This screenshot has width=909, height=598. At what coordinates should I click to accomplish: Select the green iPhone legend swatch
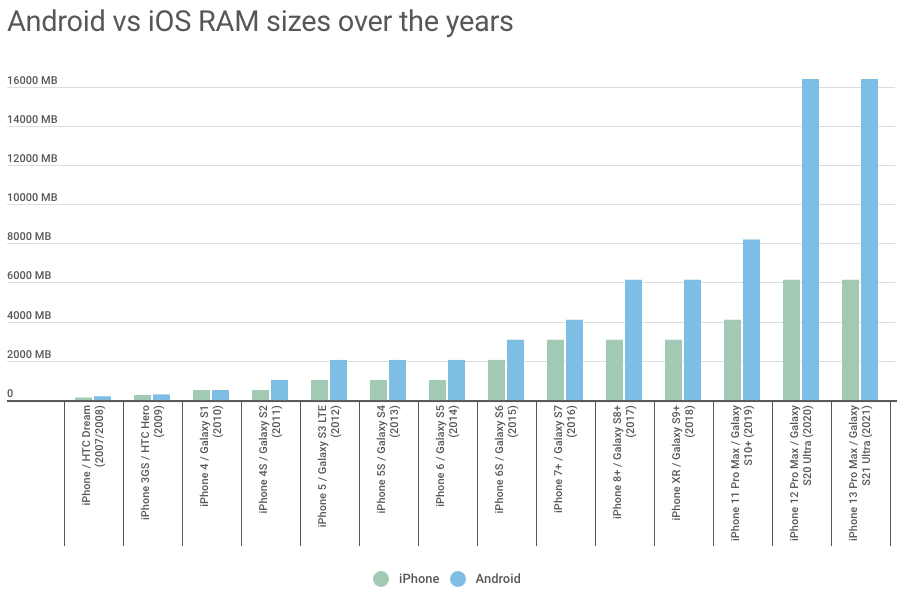381,579
